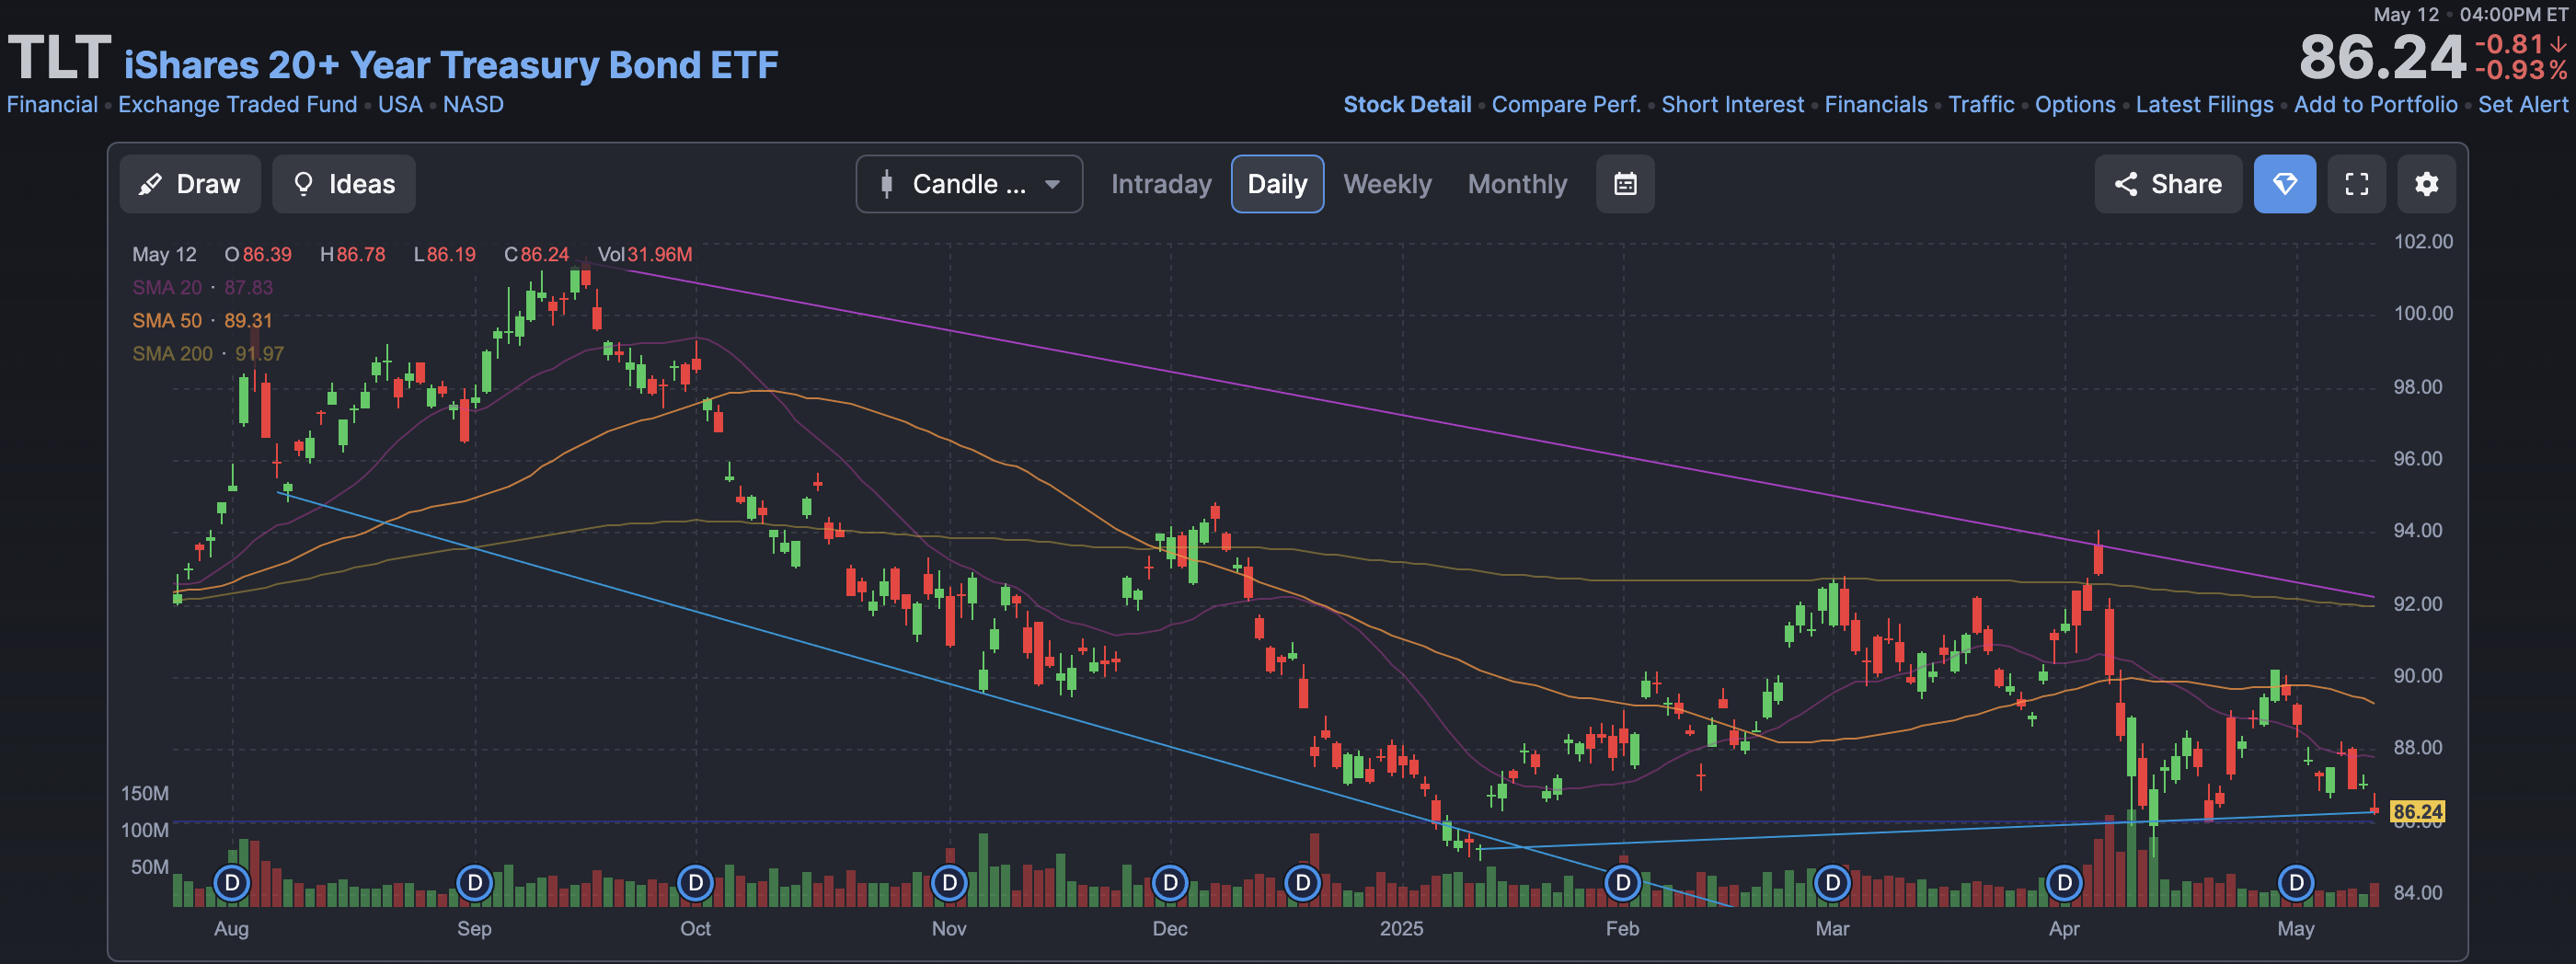The width and height of the screenshot is (2576, 964).
Task: Open the Options link
Action: (x=2075, y=104)
